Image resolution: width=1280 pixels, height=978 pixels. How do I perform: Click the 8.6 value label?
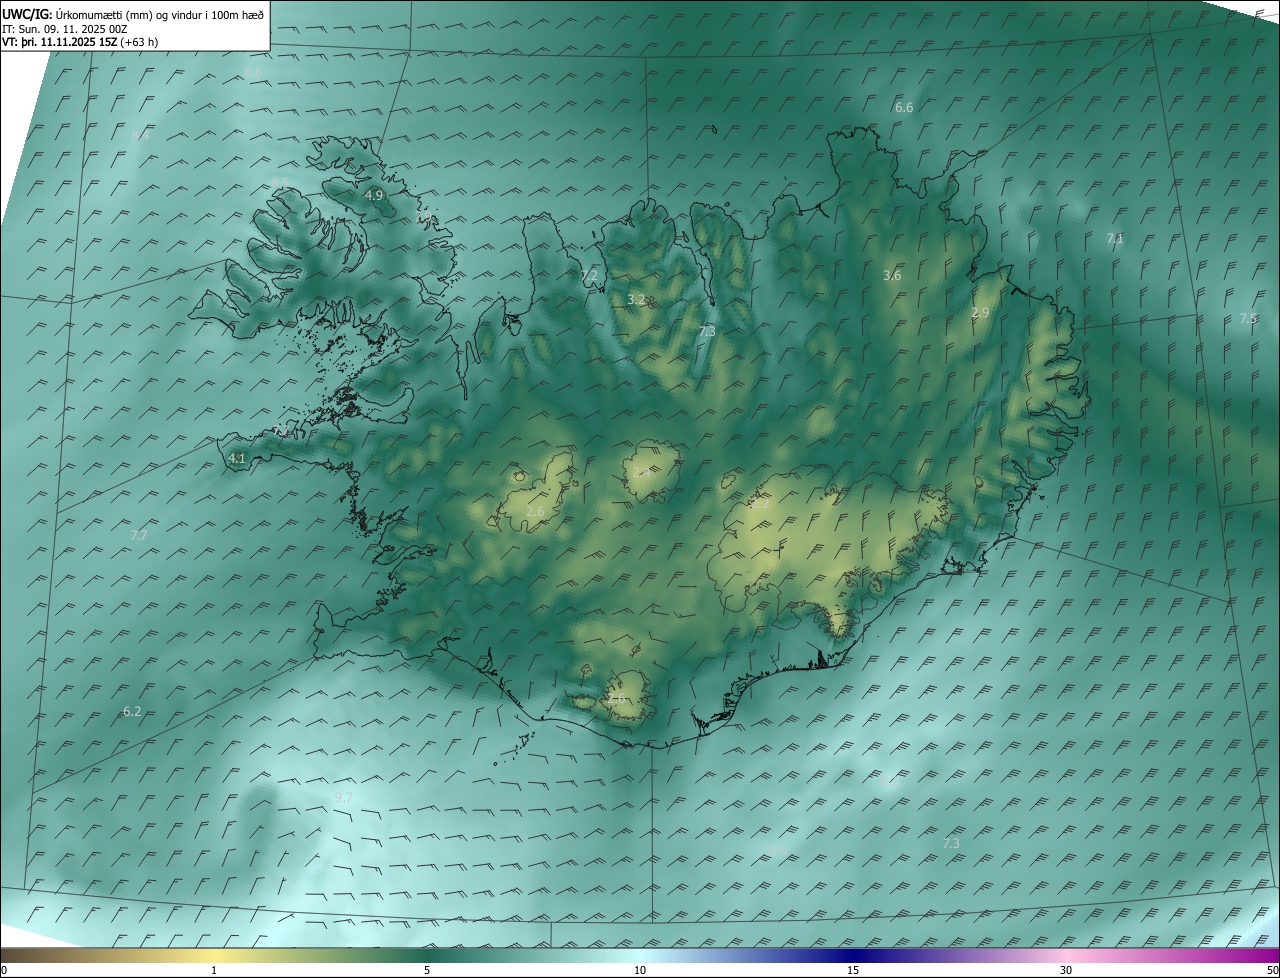[x=253, y=73]
